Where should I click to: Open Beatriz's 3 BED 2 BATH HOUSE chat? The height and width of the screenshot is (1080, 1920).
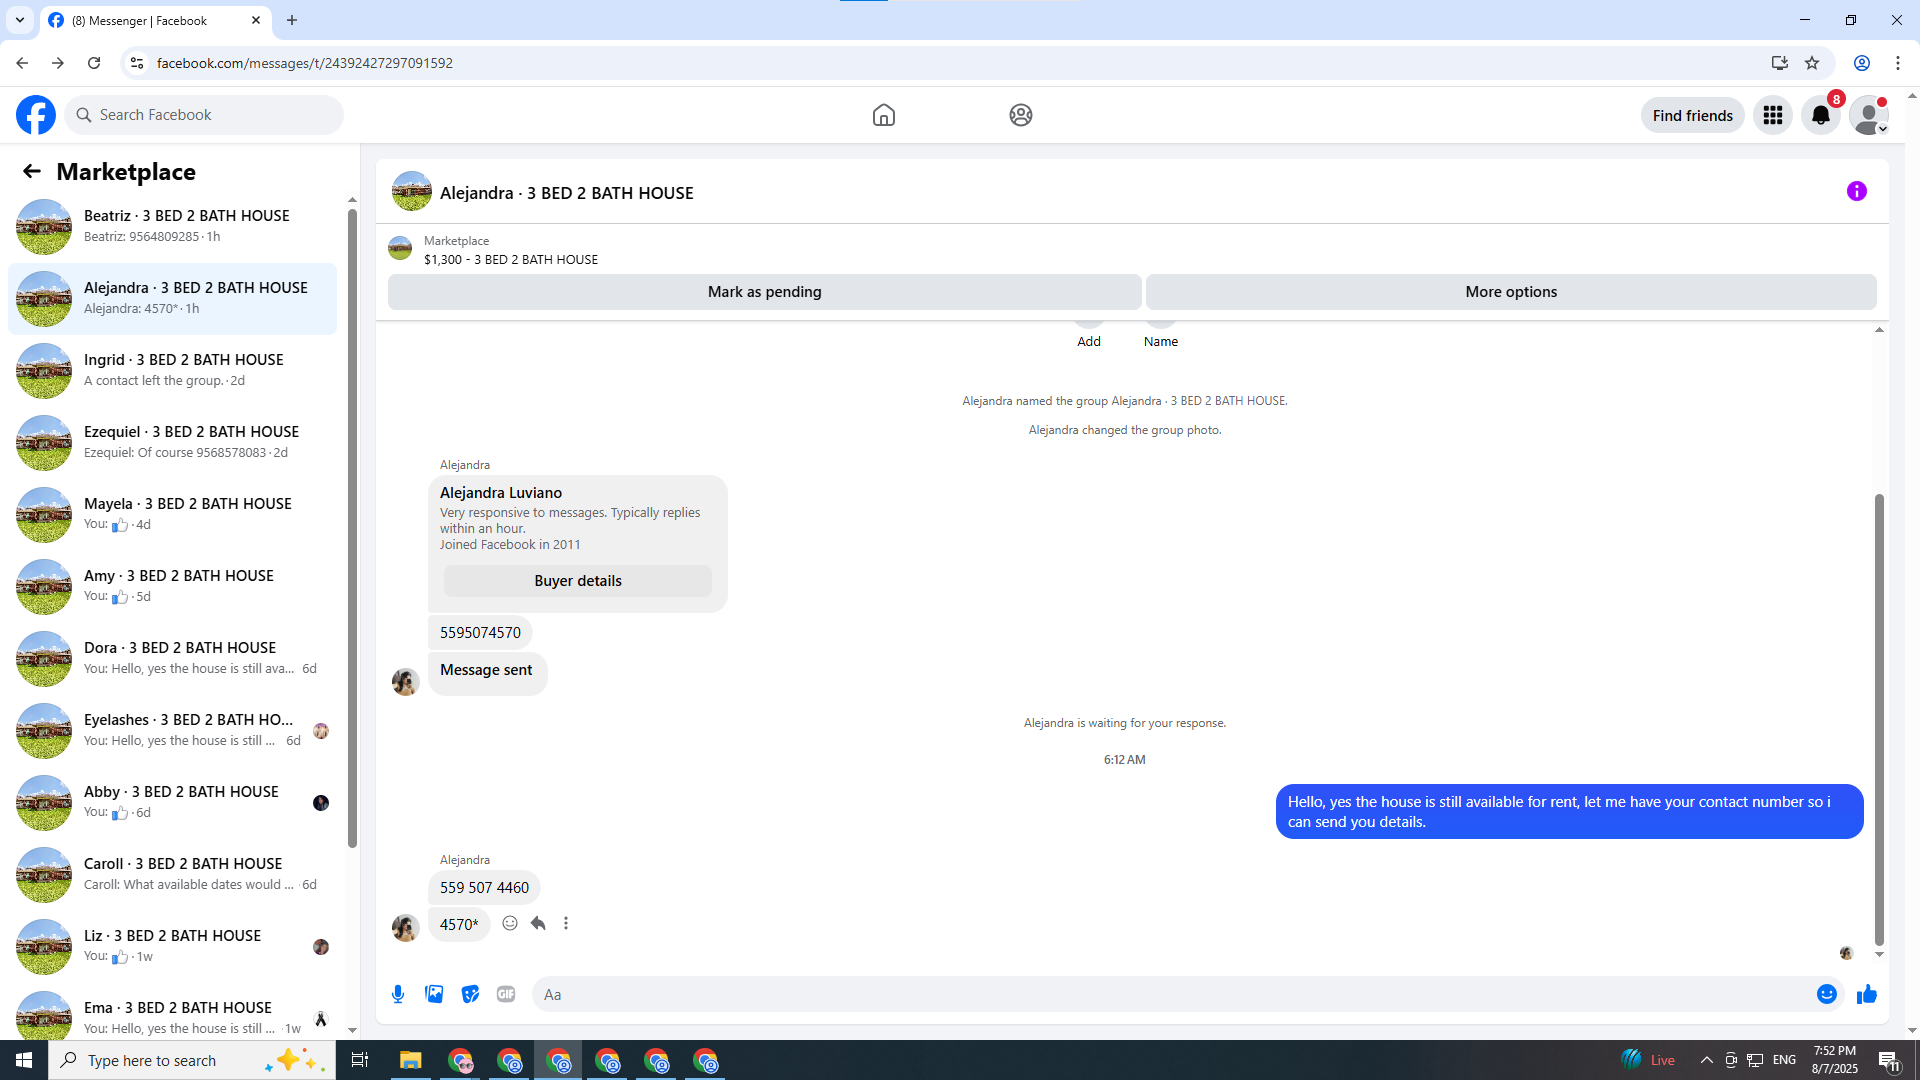pyautogui.click(x=173, y=227)
